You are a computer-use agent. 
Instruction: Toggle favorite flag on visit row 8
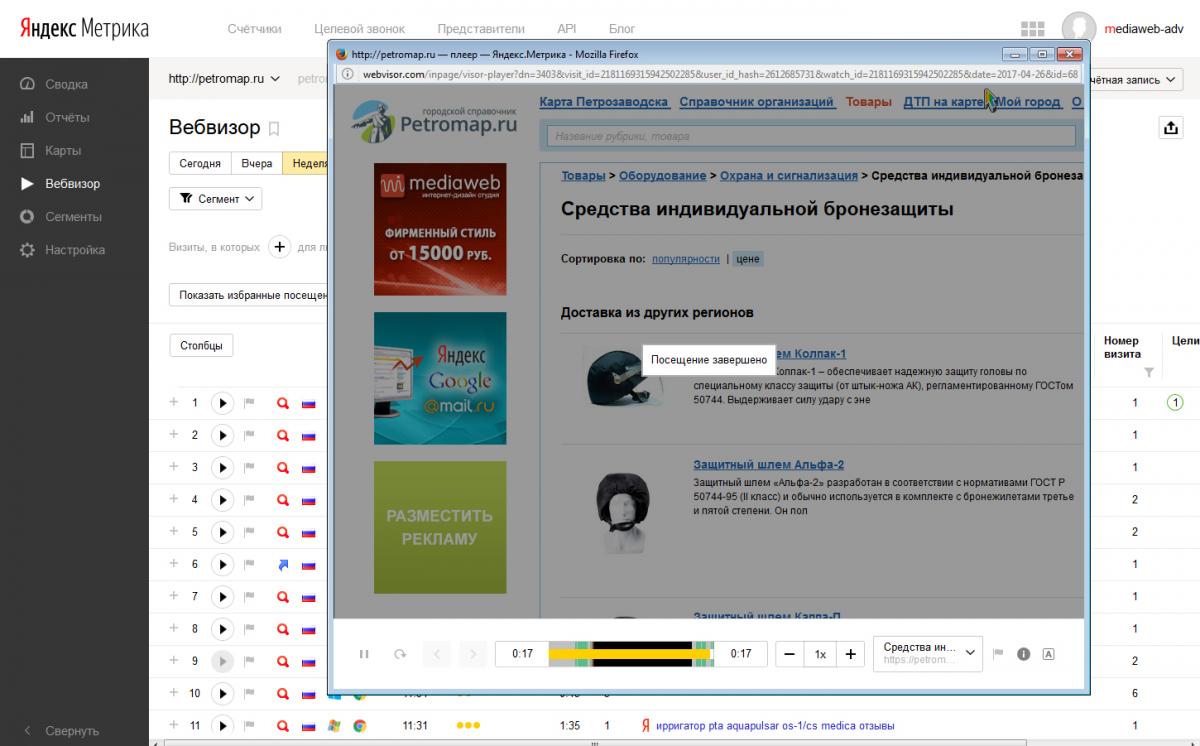tap(250, 629)
